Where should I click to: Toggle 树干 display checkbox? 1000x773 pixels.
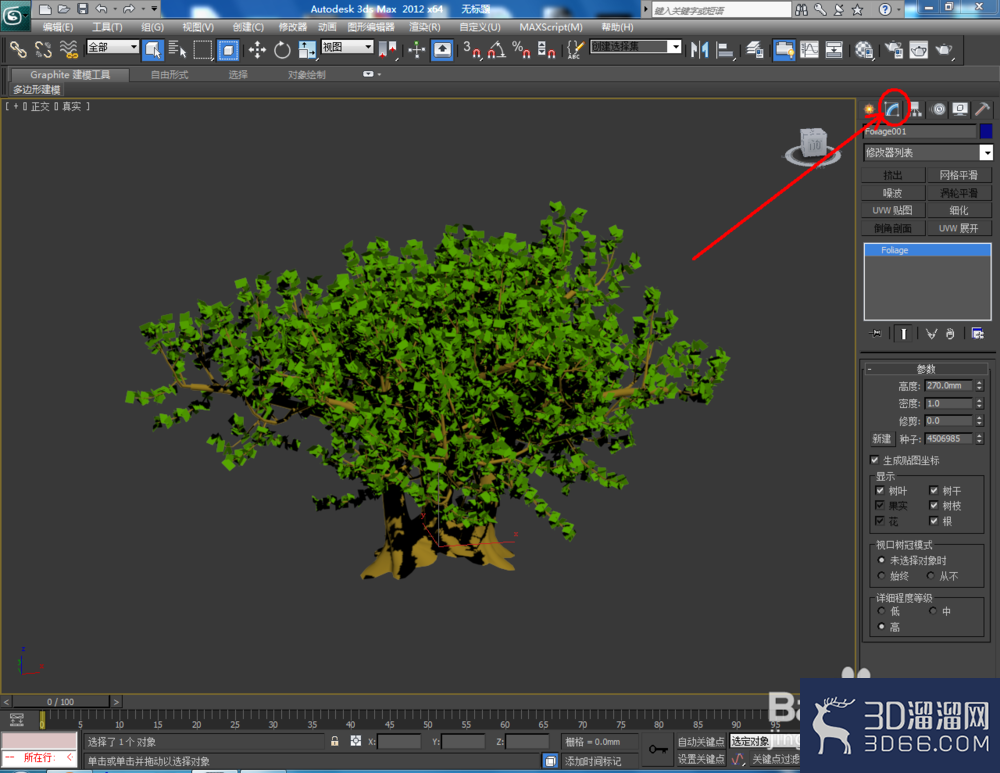coord(934,490)
